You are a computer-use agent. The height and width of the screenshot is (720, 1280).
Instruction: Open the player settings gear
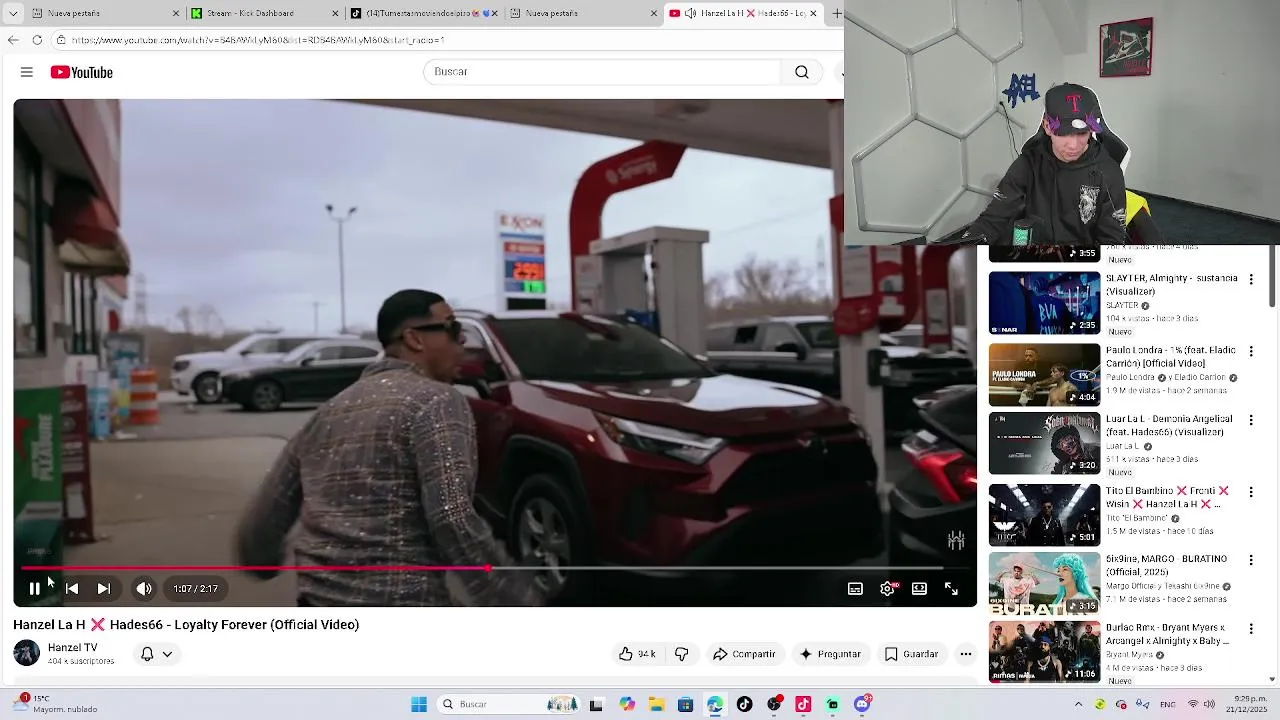(x=887, y=589)
